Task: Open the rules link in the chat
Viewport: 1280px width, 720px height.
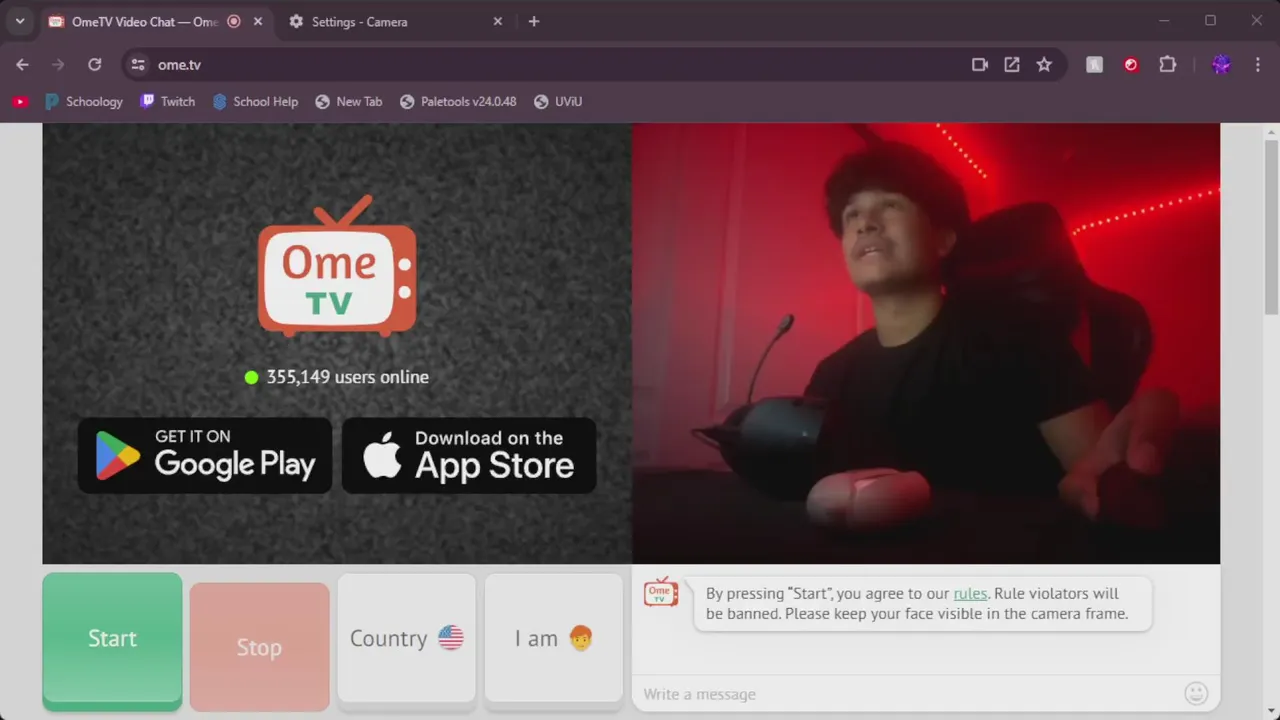Action: pos(970,594)
